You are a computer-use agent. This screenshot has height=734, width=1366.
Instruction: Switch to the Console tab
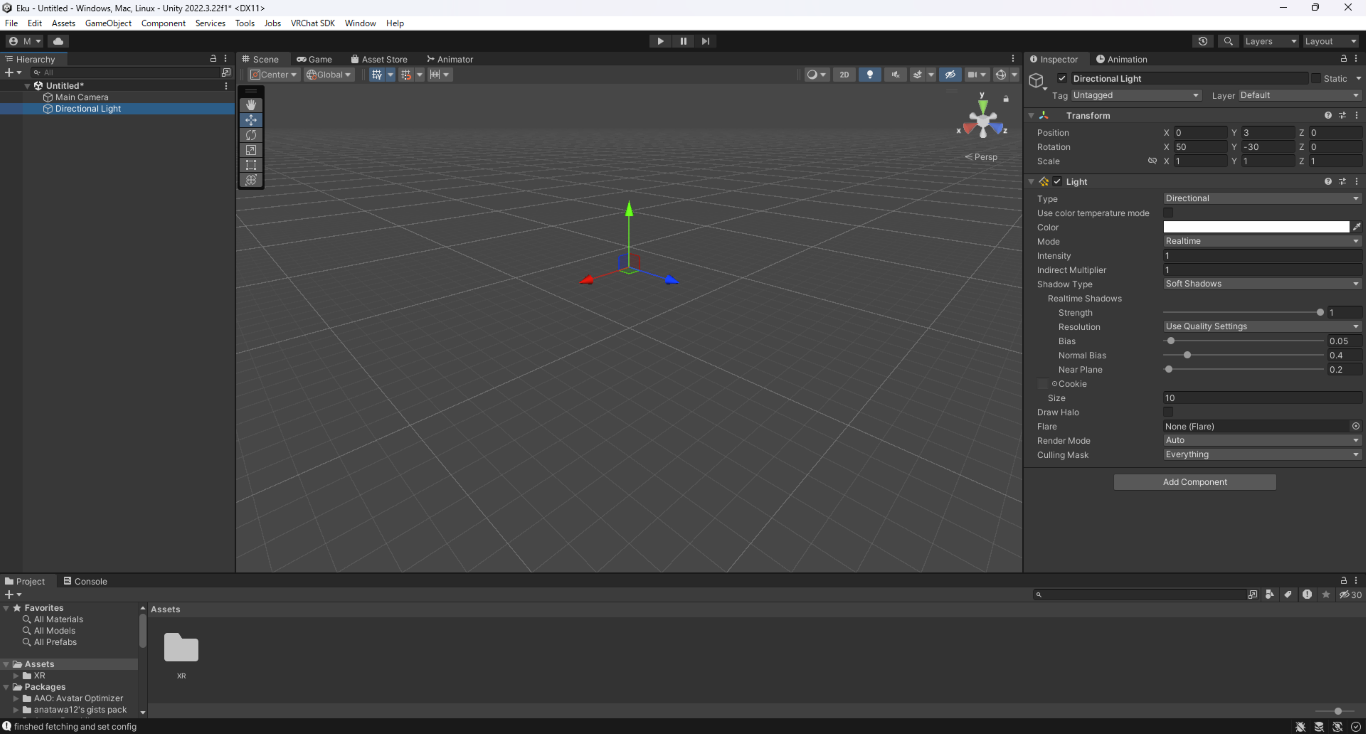click(85, 581)
